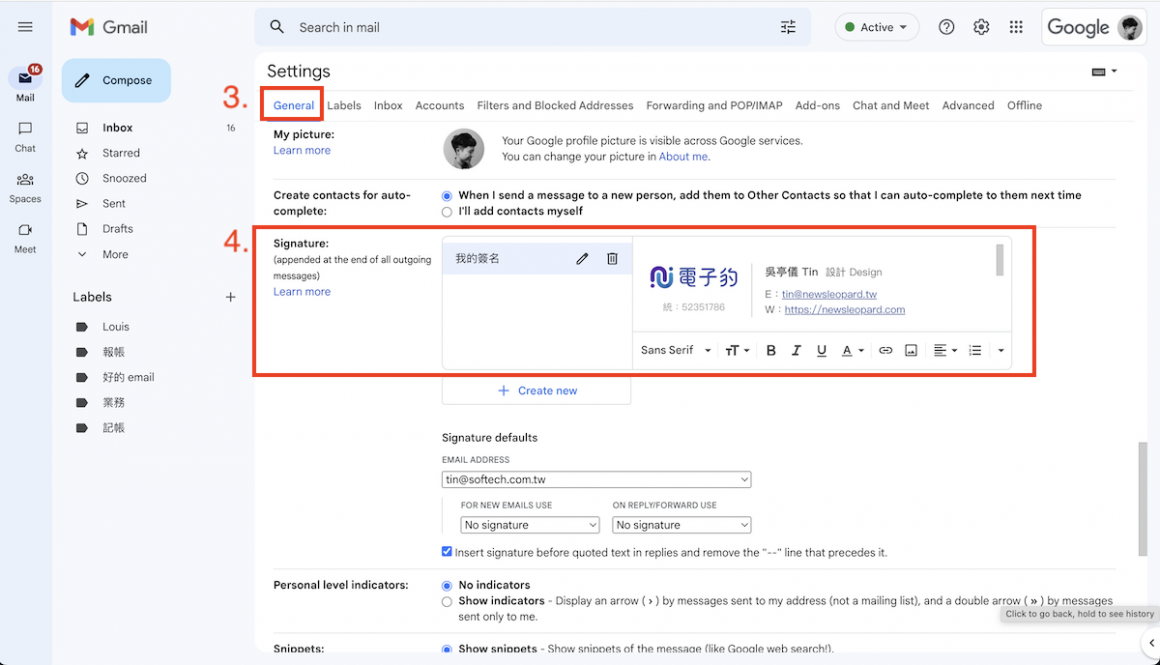
Task: Insert a link using the link icon
Action: (885, 350)
